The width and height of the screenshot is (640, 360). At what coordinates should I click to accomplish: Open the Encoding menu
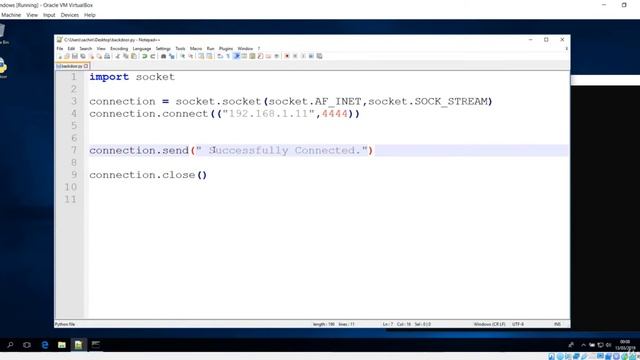tap(119, 49)
